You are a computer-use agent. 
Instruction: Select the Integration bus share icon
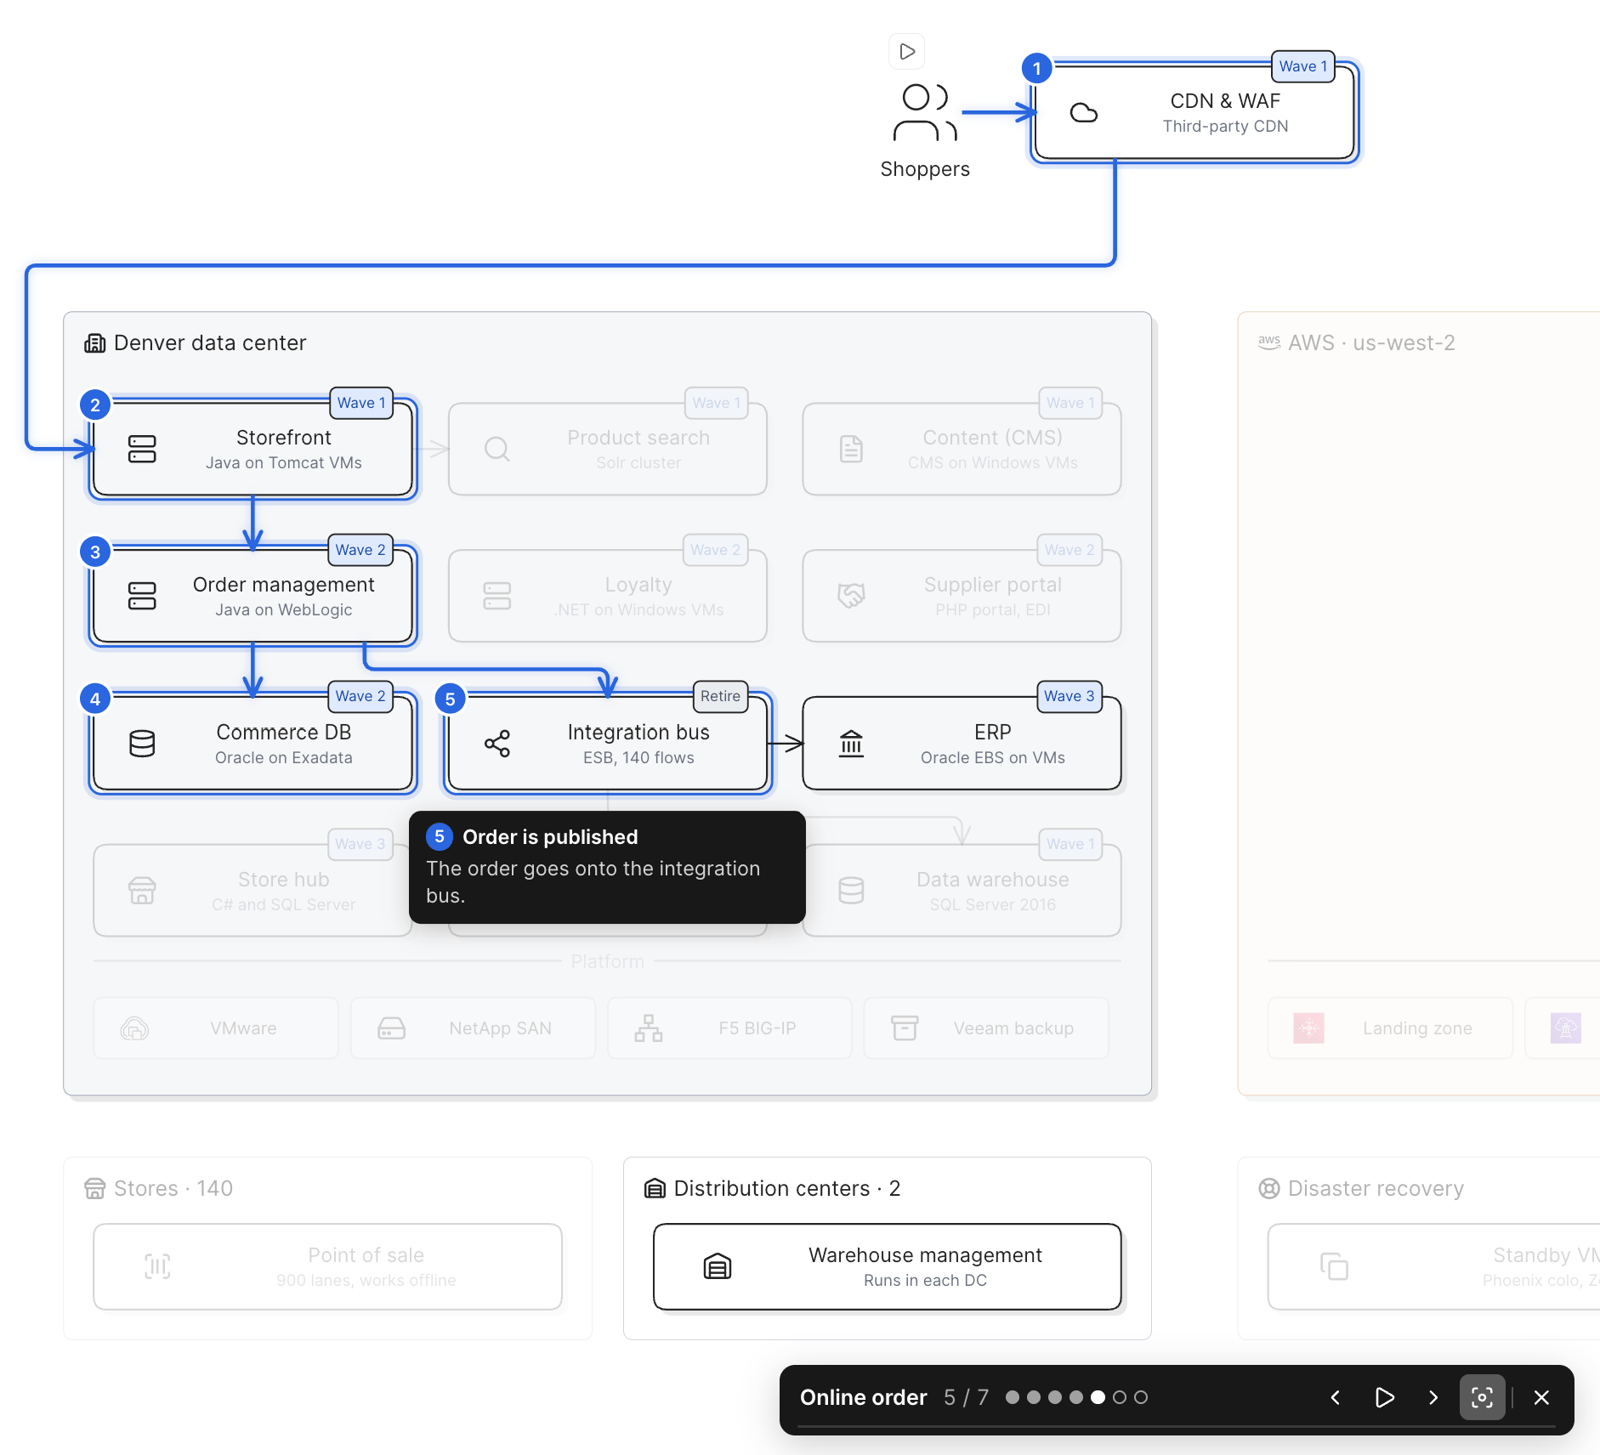click(x=497, y=743)
